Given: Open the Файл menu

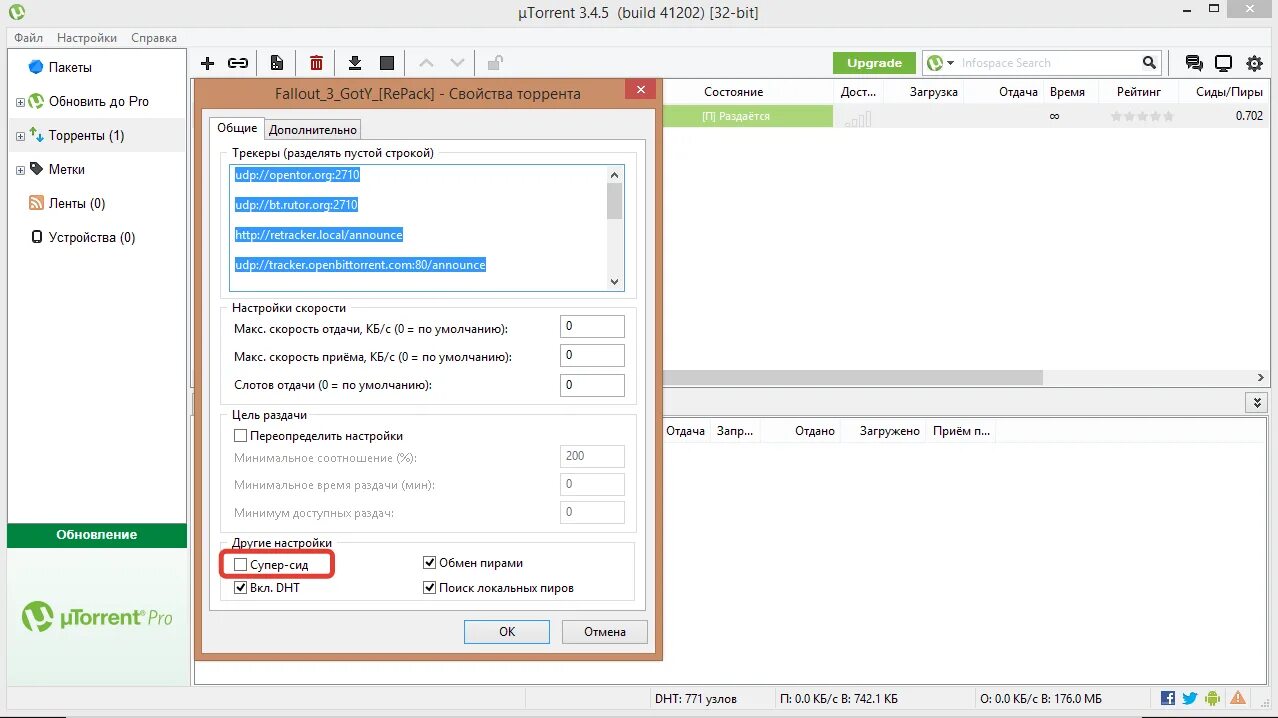Looking at the screenshot, I should pos(29,38).
